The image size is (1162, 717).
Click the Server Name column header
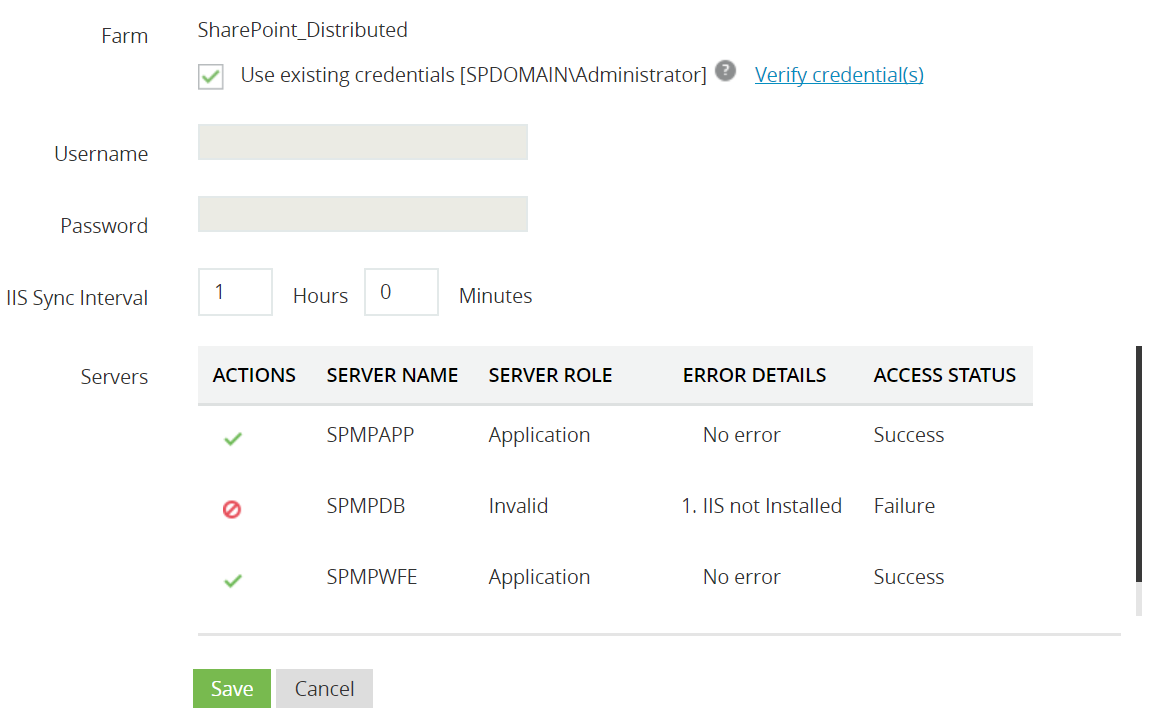click(392, 376)
